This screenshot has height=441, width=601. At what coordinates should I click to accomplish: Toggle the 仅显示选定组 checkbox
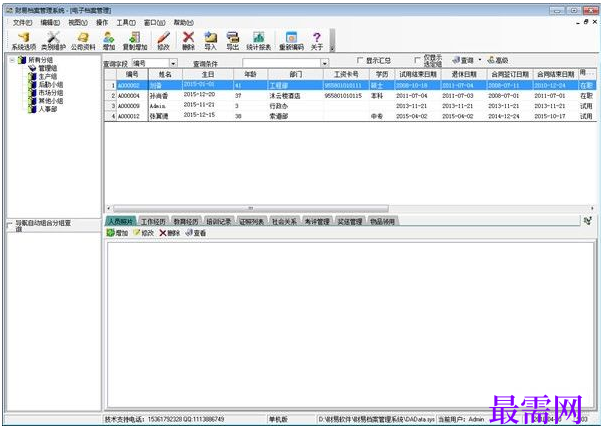pos(417,60)
